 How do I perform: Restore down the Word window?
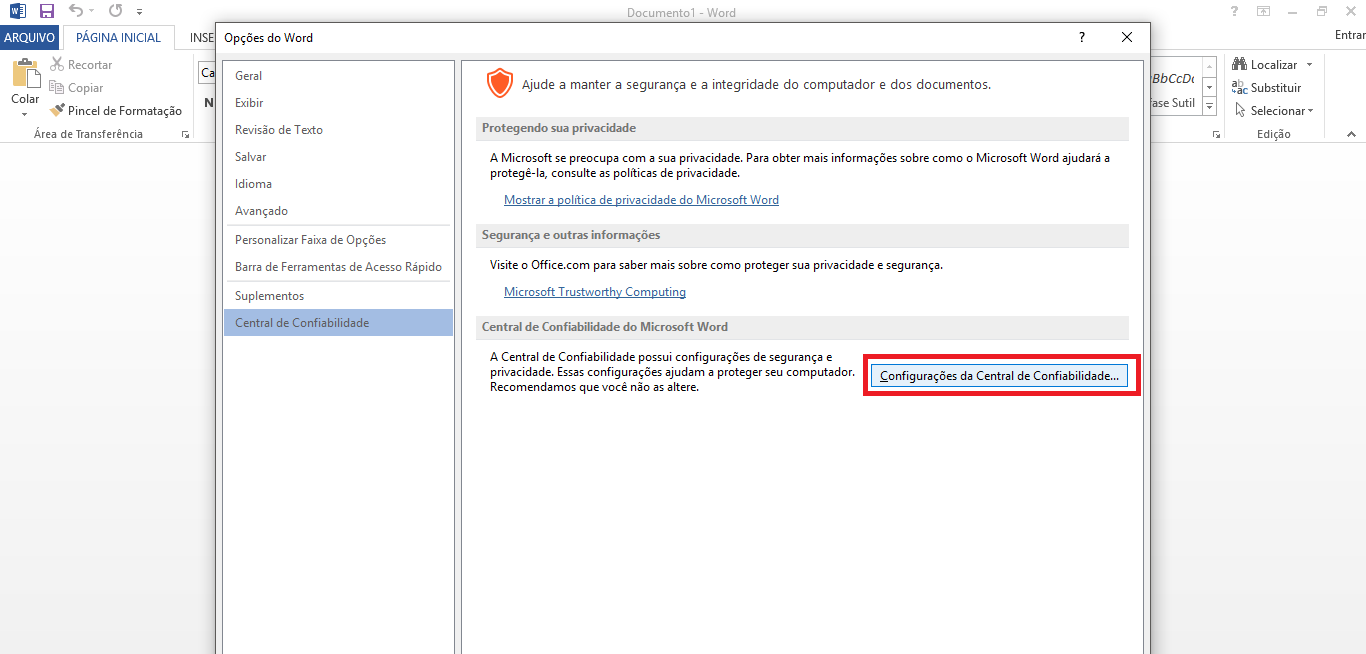tap(1322, 11)
